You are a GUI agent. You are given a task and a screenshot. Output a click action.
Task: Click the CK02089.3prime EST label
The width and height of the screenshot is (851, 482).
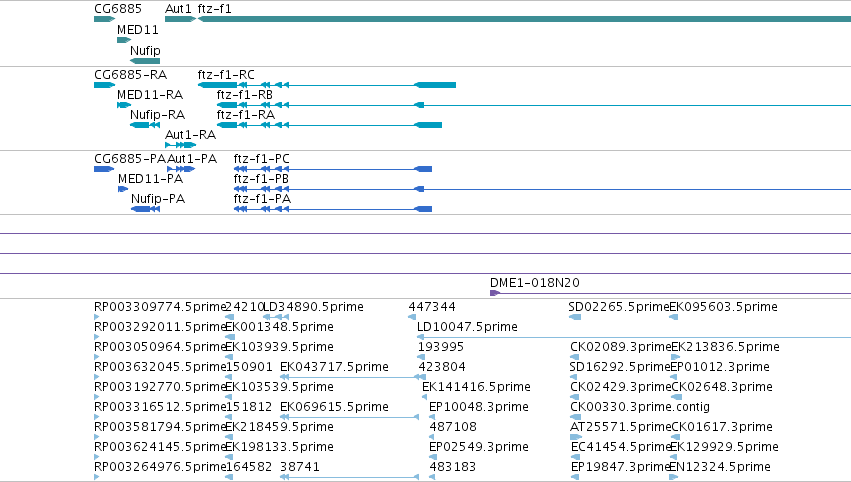click(x=621, y=347)
